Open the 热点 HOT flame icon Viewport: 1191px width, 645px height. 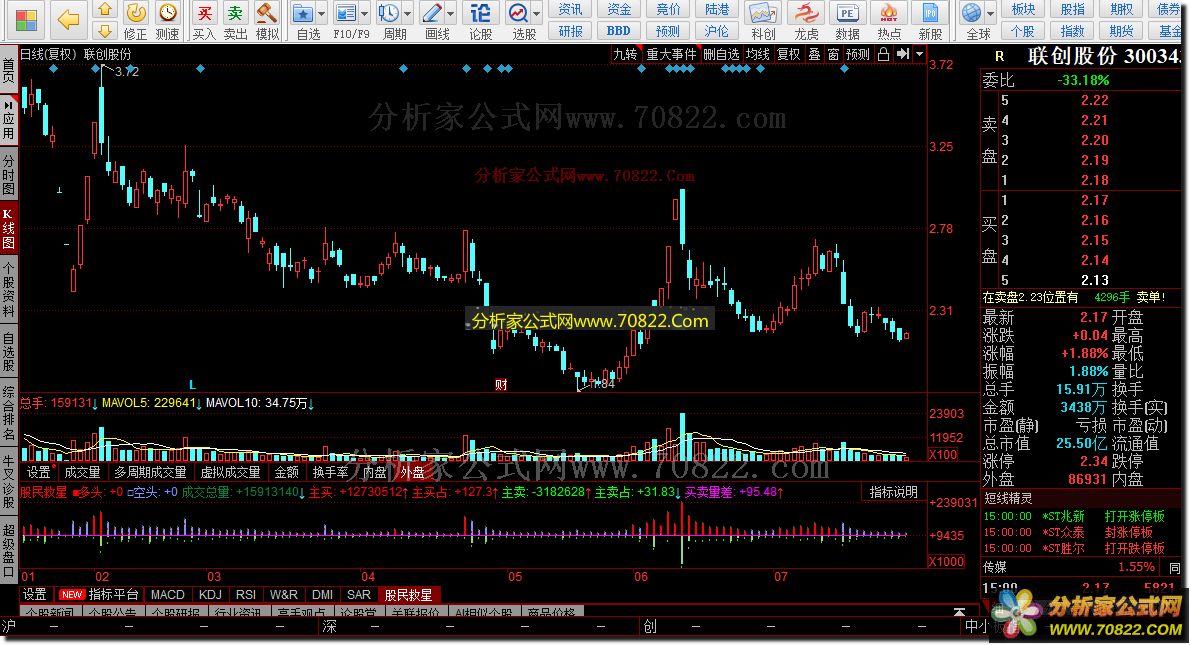pyautogui.click(x=889, y=13)
